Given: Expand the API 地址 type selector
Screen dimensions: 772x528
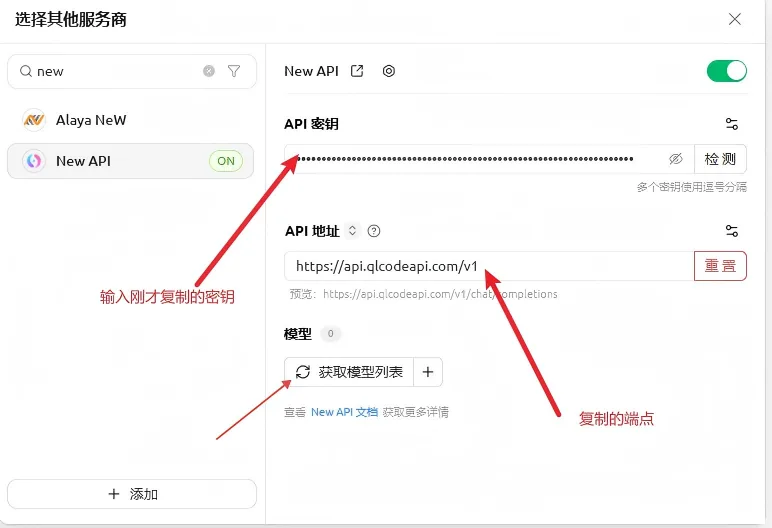Looking at the screenshot, I should pyautogui.click(x=352, y=231).
